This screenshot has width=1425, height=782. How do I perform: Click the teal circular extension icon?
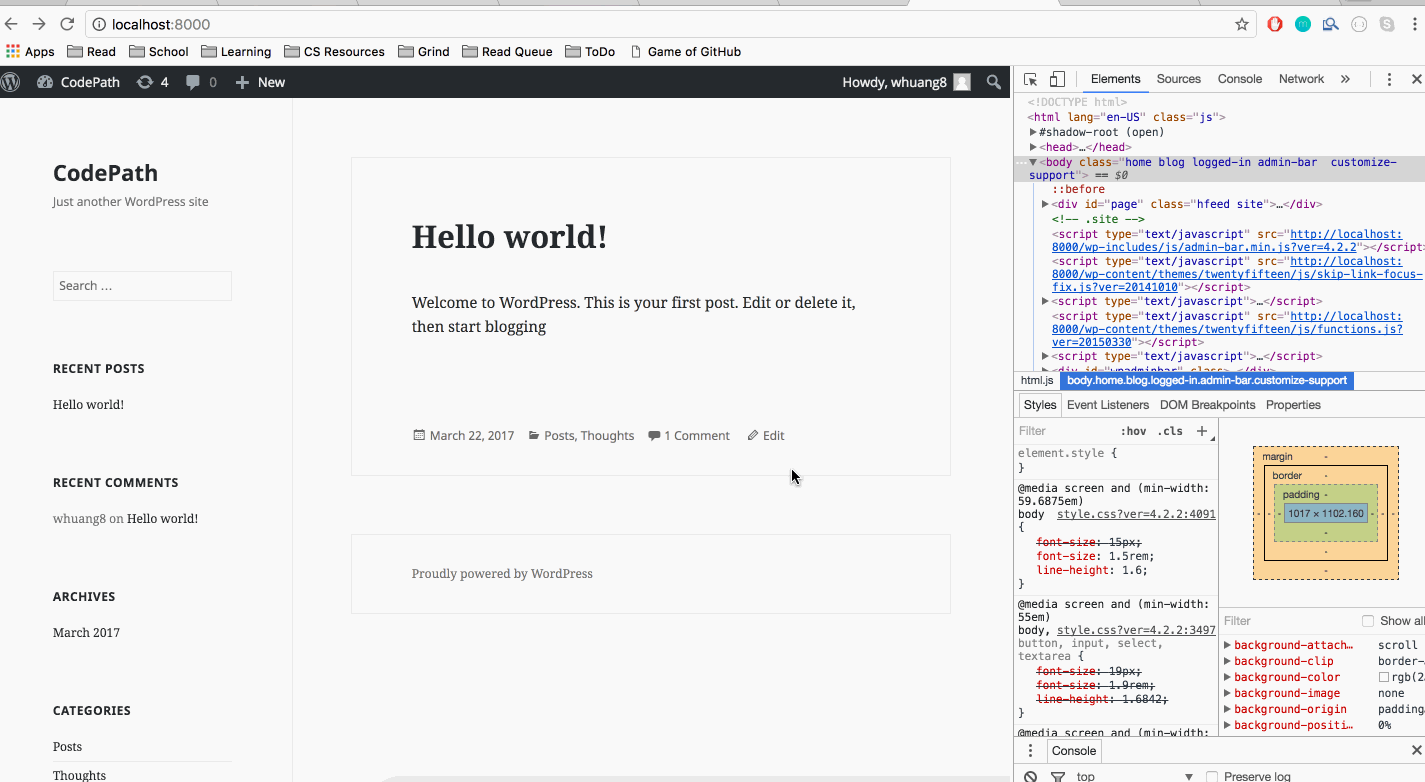tap(1302, 24)
